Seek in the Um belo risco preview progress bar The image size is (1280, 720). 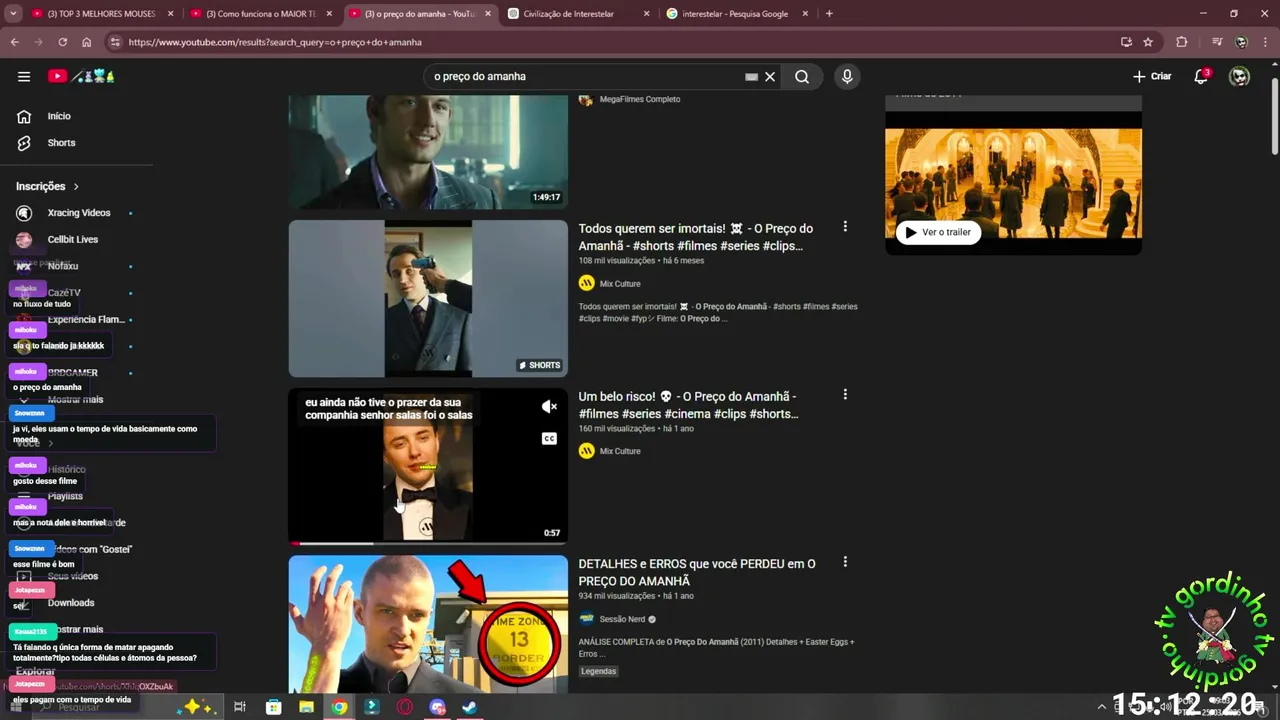428,543
